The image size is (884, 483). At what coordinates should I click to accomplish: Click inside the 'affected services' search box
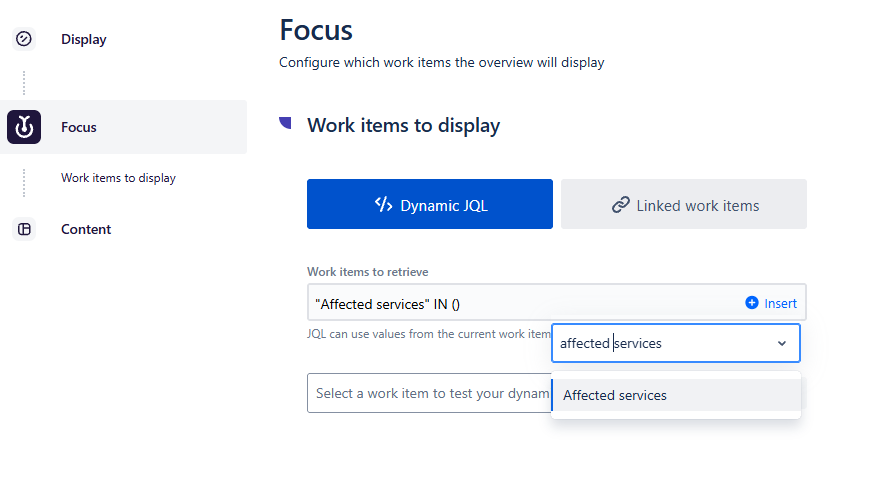660,343
